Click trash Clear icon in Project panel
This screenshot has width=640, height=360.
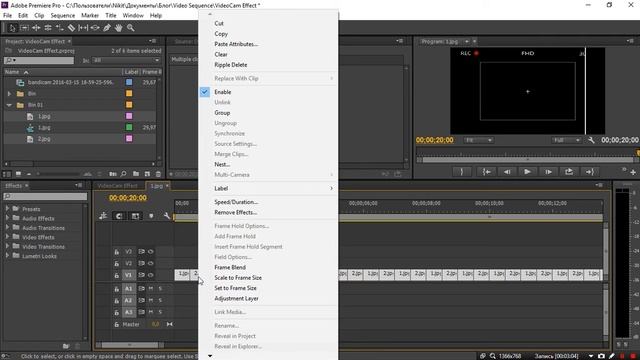(x=158, y=174)
